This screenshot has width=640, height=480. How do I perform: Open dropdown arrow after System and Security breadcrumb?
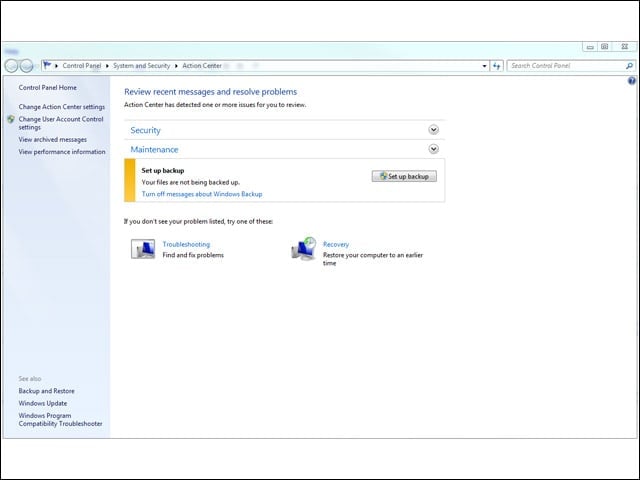point(176,66)
